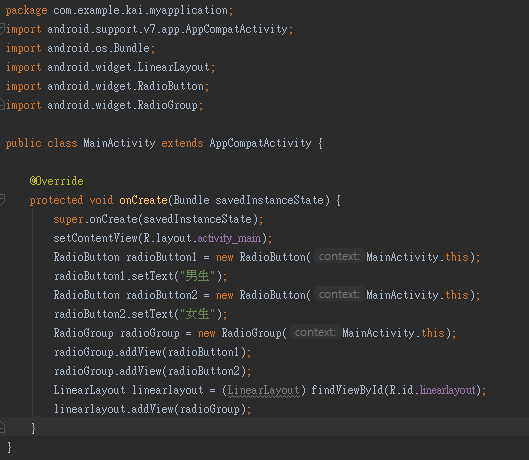Image resolution: width=529 pixels, height=460 pixels.
Task: Click the radioGroup variable declaration
Action: pos(150,333)
